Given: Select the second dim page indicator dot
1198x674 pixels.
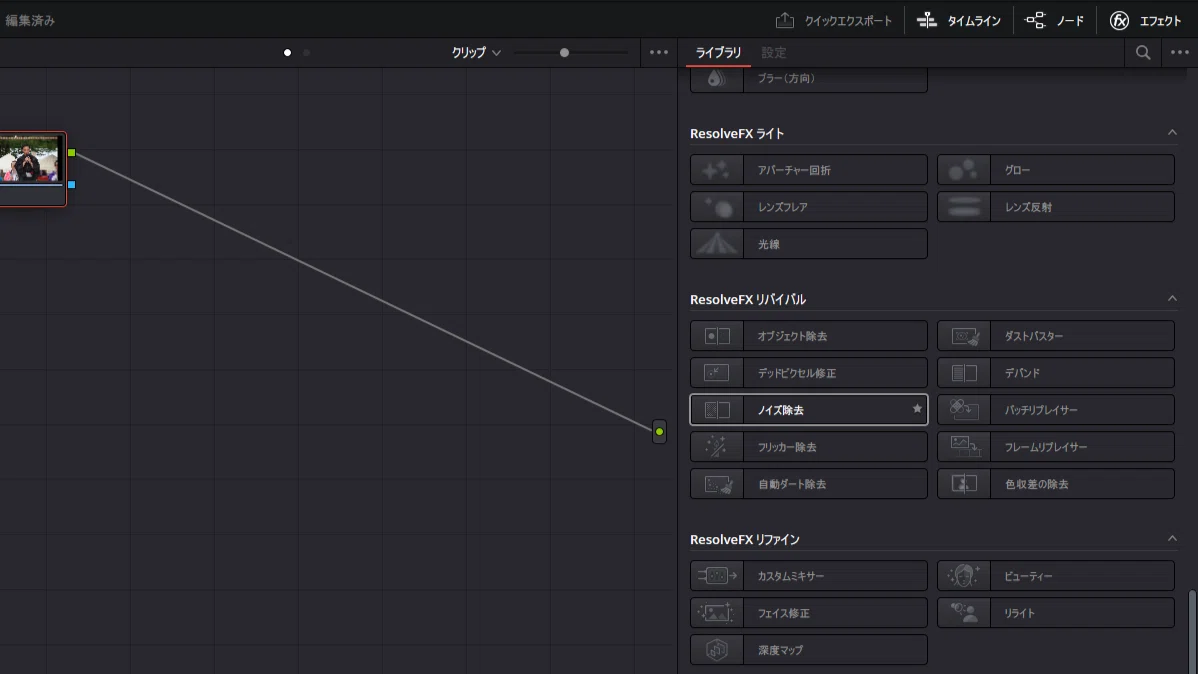Looking at the screenshot, I should click(306, 53).
